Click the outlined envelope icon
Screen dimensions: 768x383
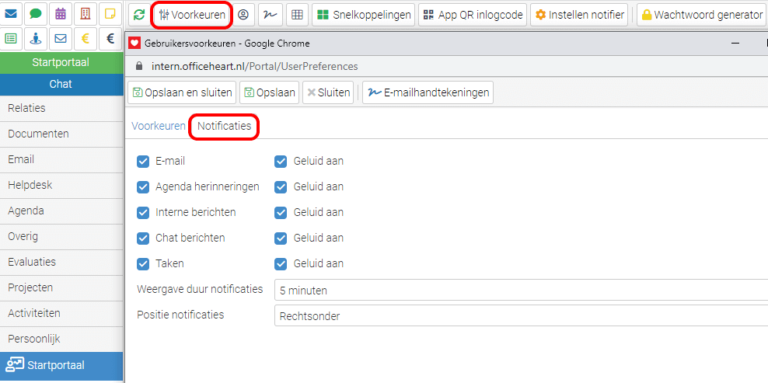(x=60, y=39)
